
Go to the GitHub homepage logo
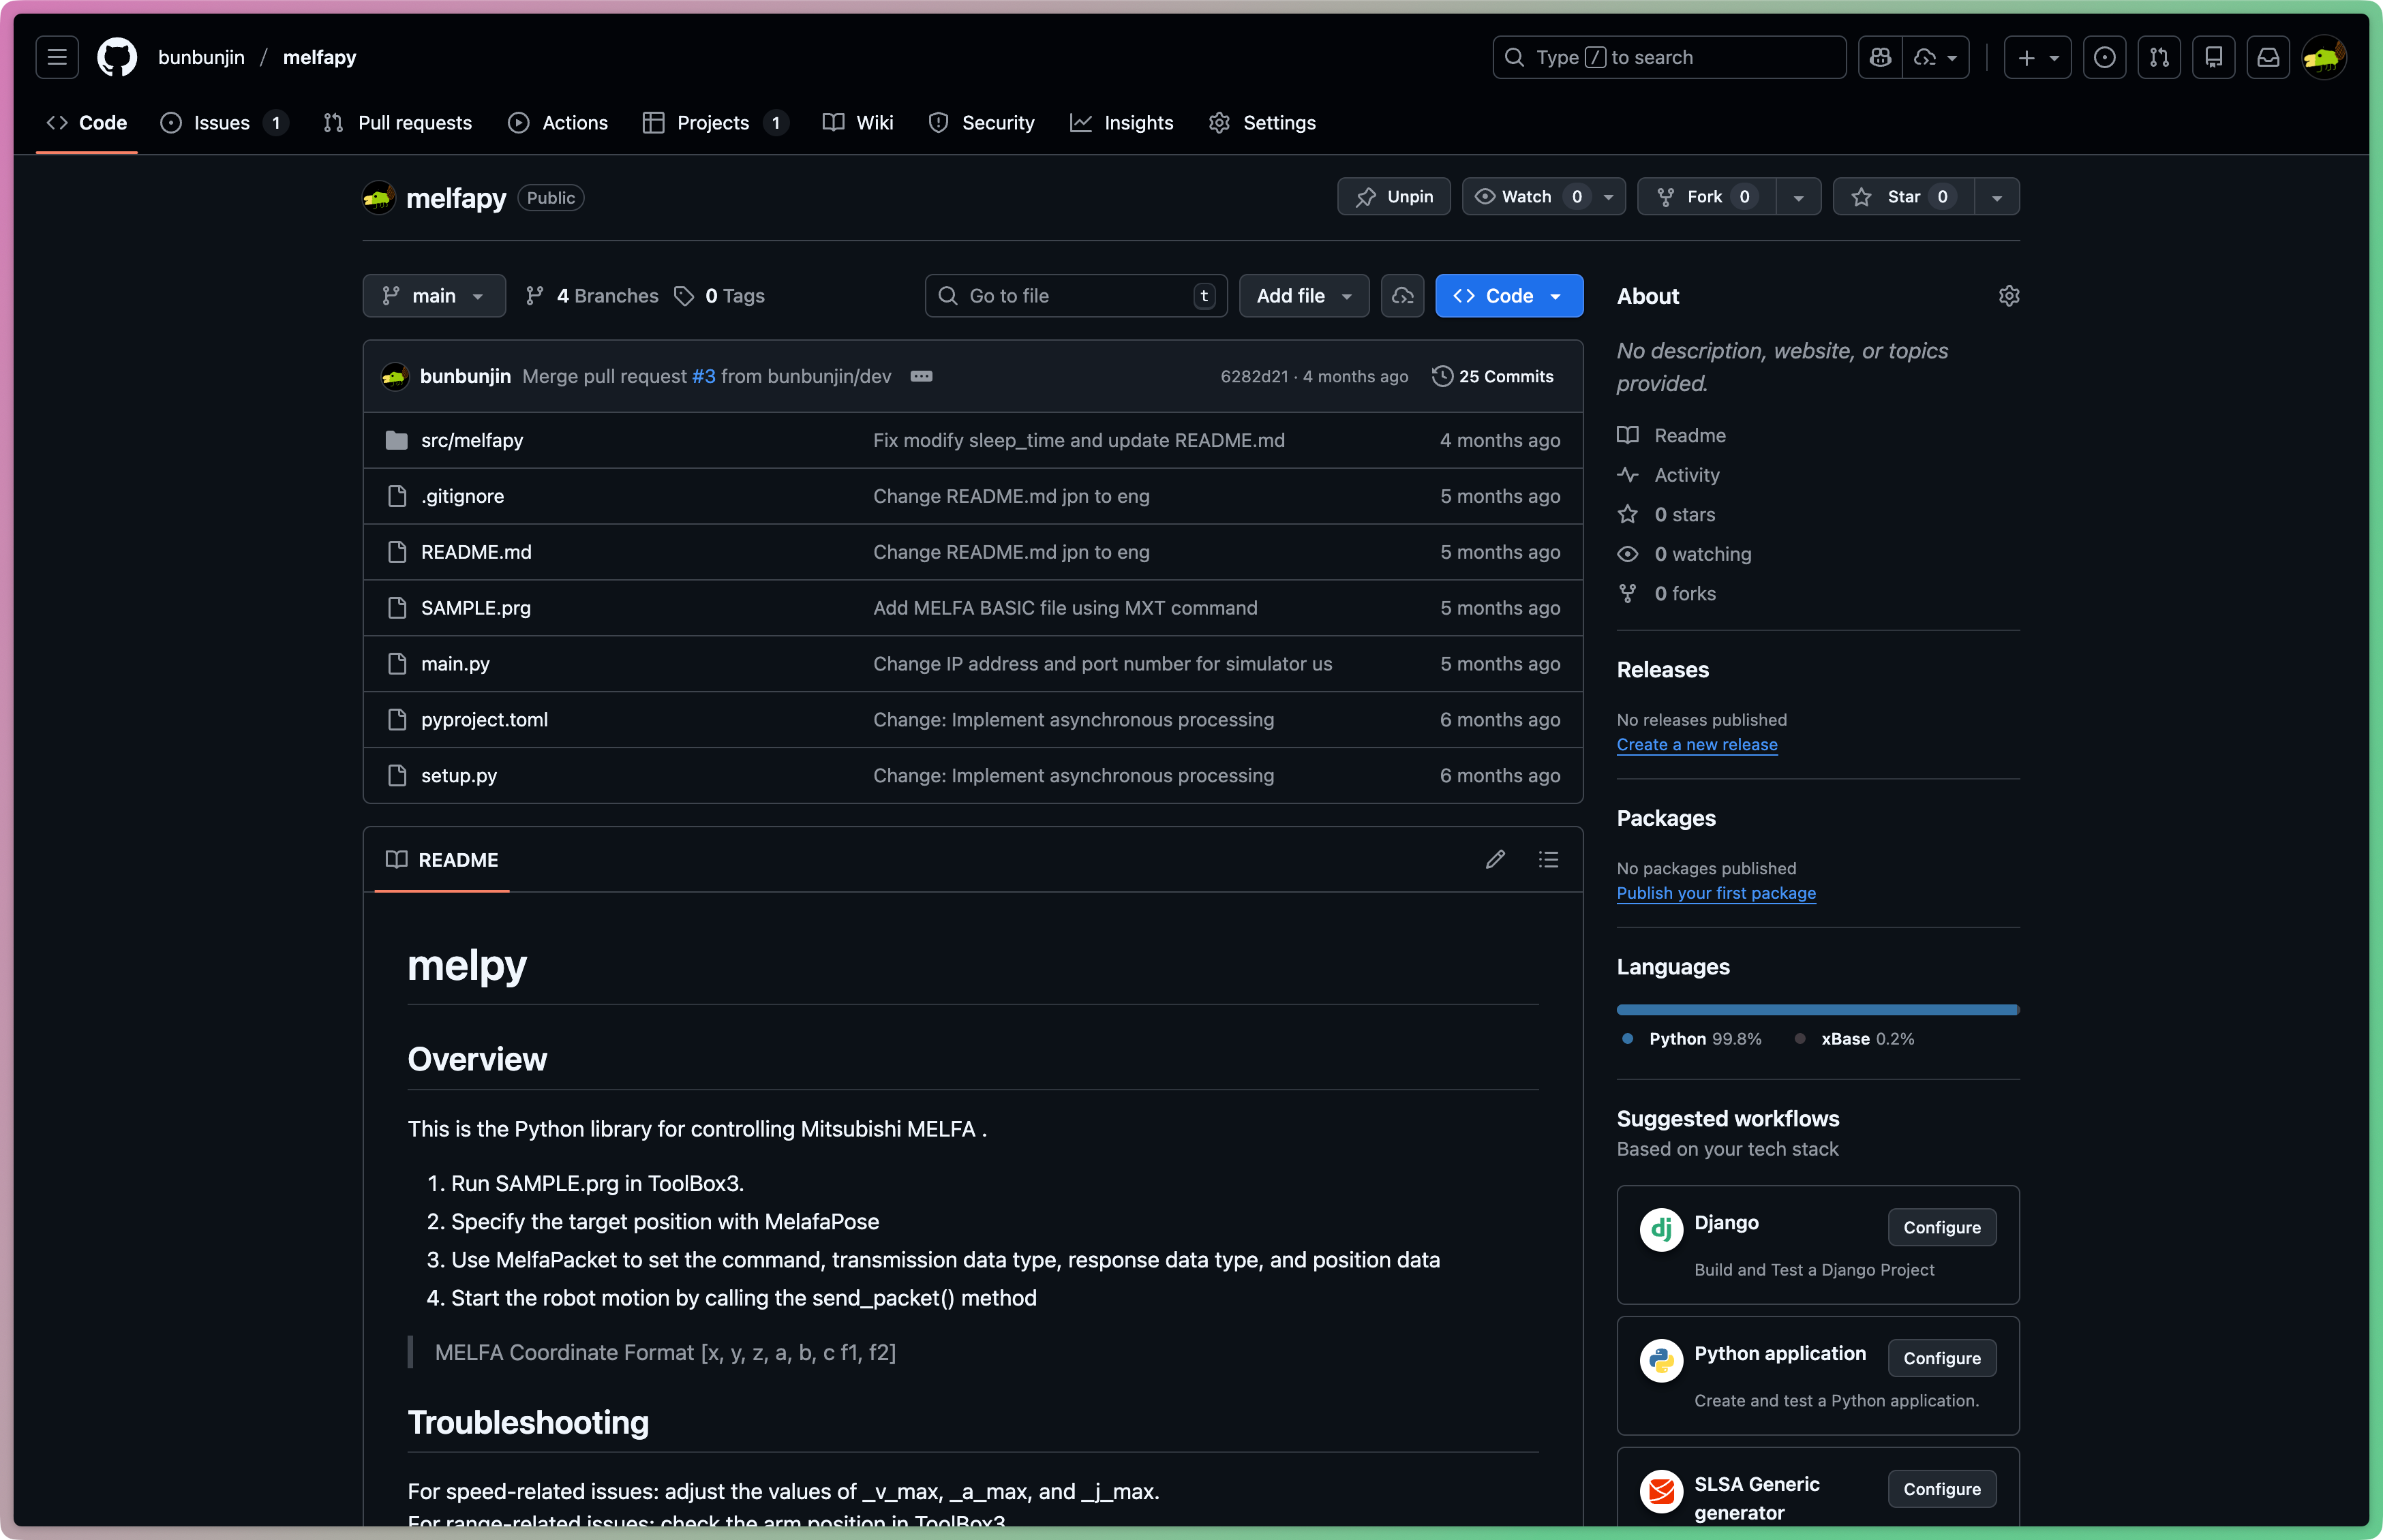coord(117,57)
